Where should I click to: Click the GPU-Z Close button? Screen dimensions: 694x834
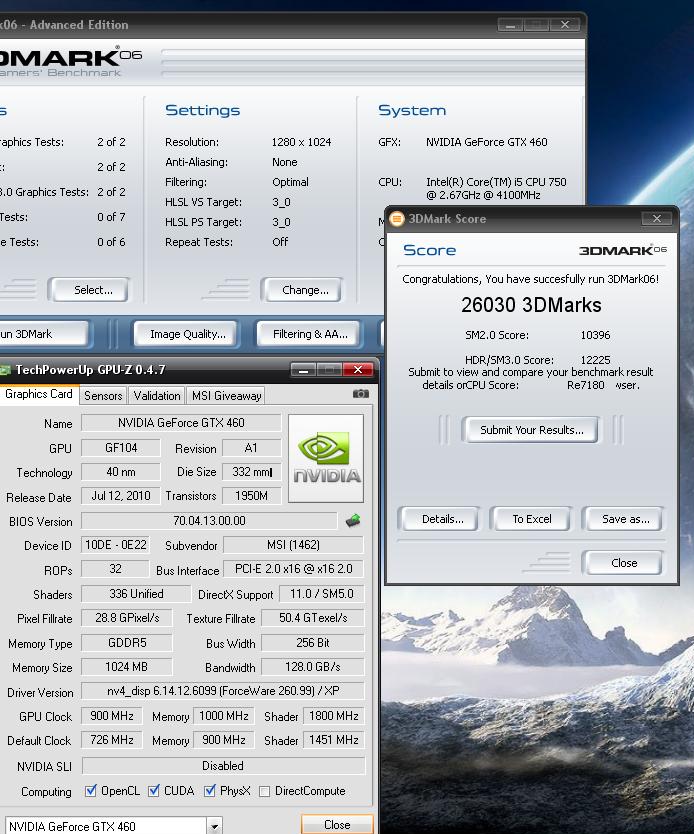[337, 824]
